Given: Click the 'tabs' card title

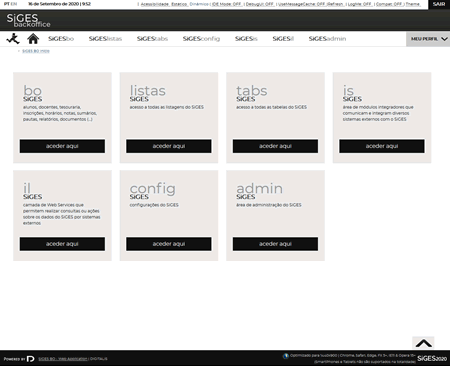Looking at the screenshot, I should click(252, 91).
